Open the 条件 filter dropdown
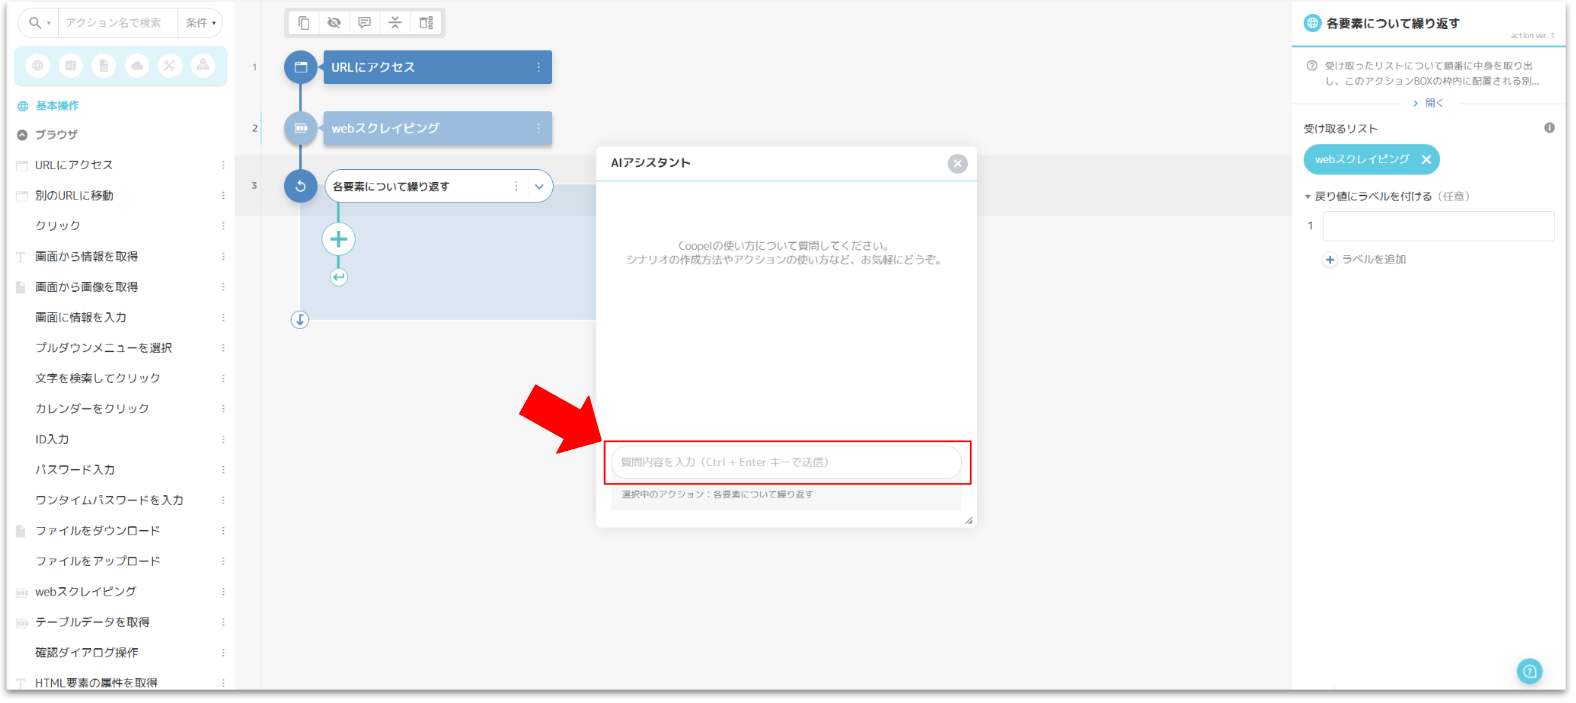 pyautogui.click(x=200, y=23)
